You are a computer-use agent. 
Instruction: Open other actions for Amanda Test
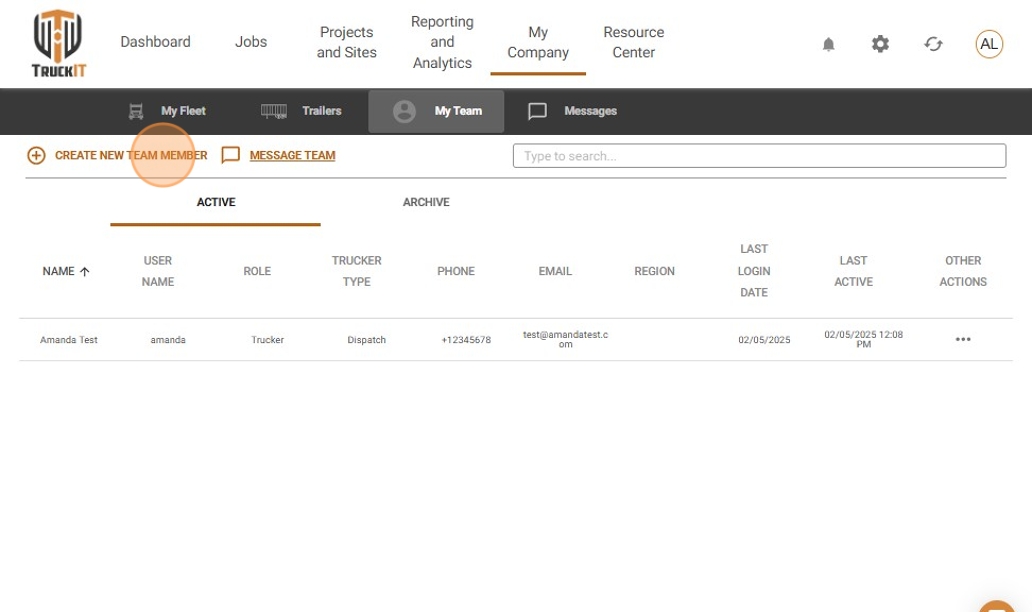pos(963,340)
